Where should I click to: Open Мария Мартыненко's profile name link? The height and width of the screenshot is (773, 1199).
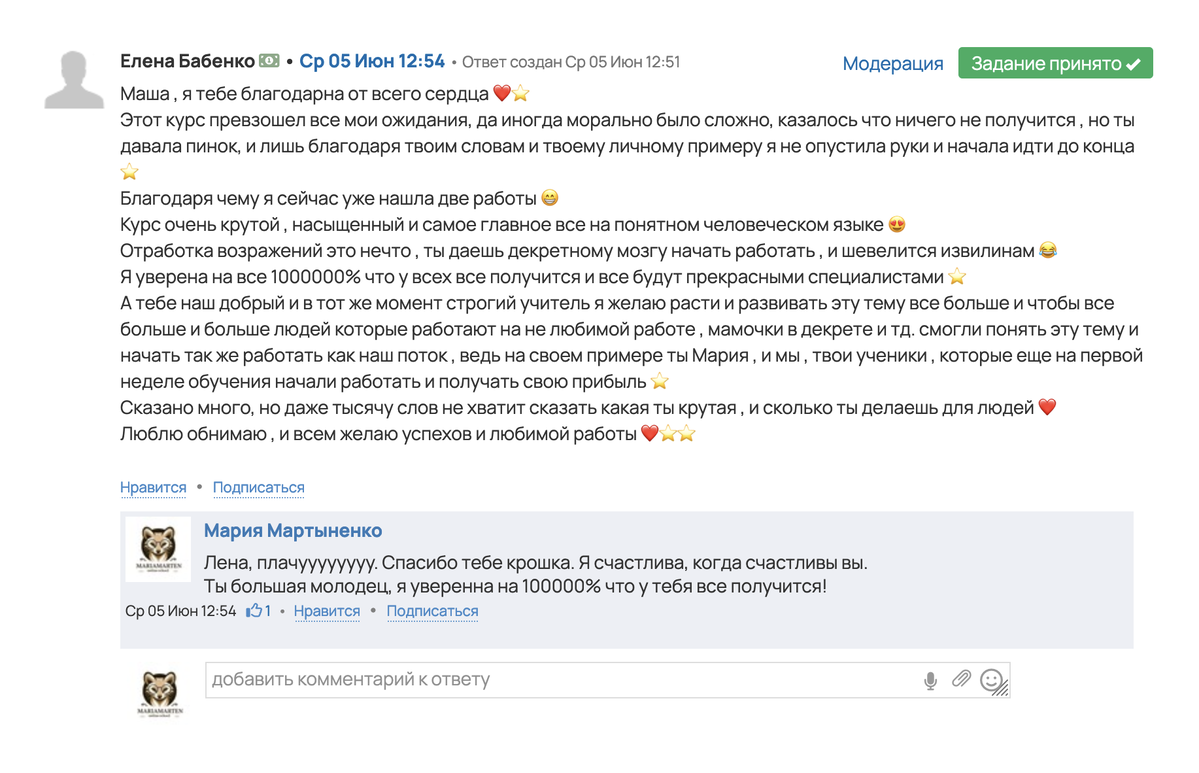click(293, 531)
